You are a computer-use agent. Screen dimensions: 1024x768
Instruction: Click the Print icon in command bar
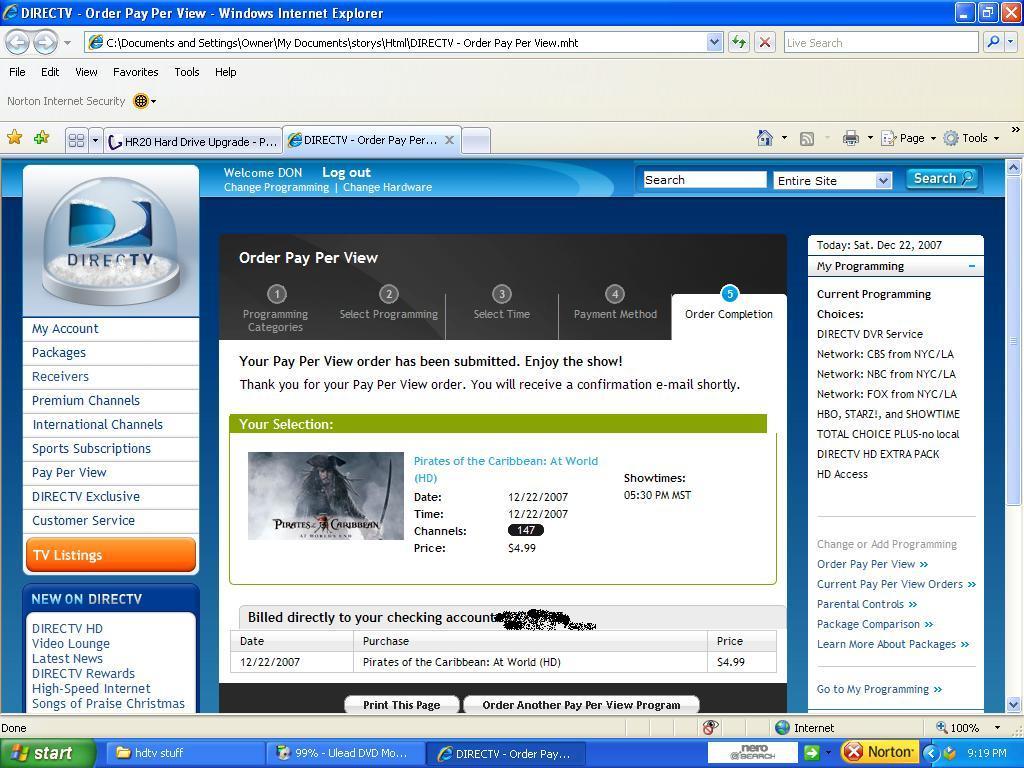tap(850, 138)
